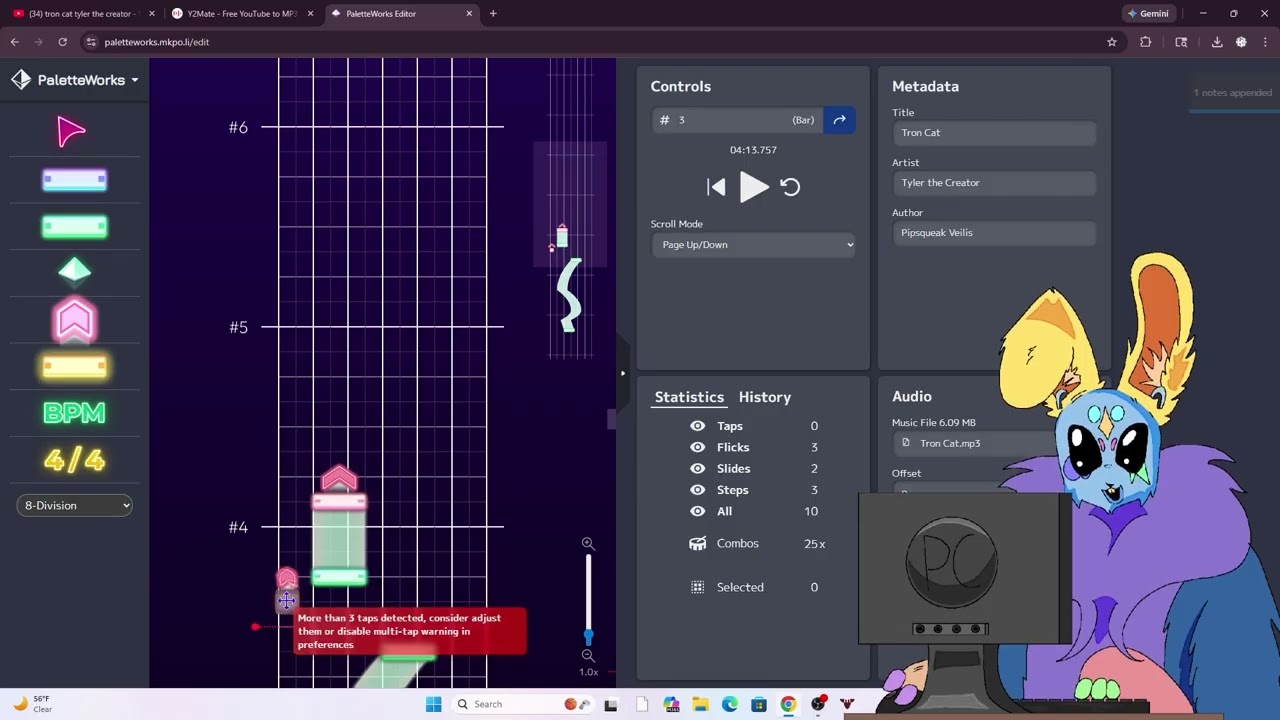Select the BPM change tool

pos(74,413)
